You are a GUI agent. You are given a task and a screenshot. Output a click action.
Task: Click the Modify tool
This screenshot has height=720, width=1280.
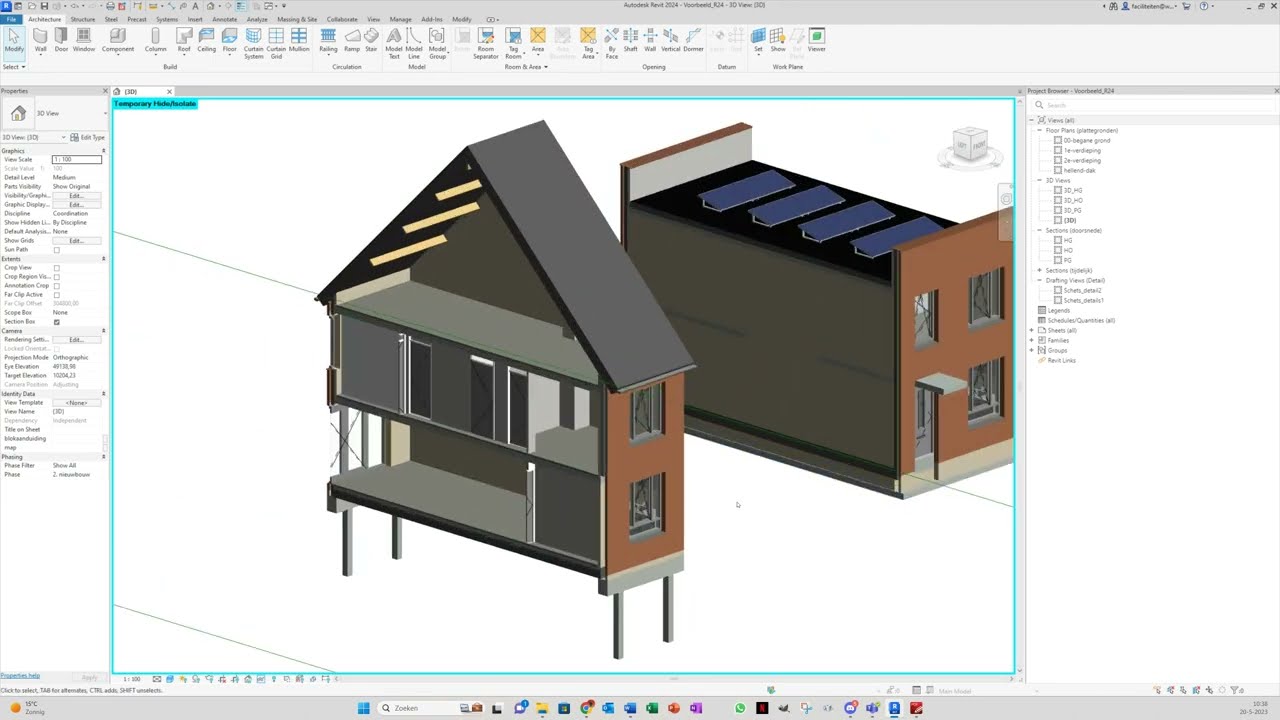pos(14,40)
